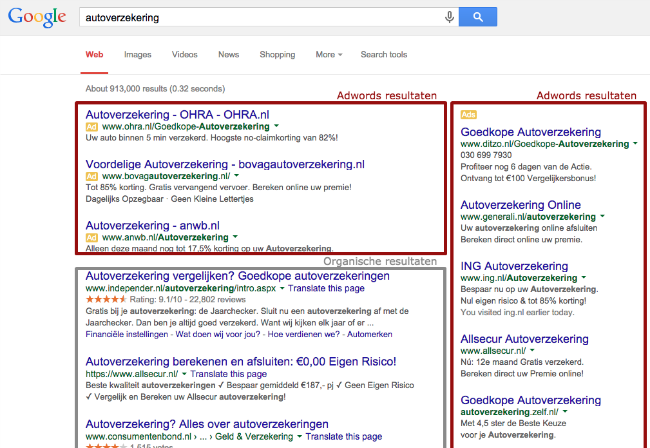Click Ad badge next to anwb.nl URL

pyautogui.click(x=91, y=237)
